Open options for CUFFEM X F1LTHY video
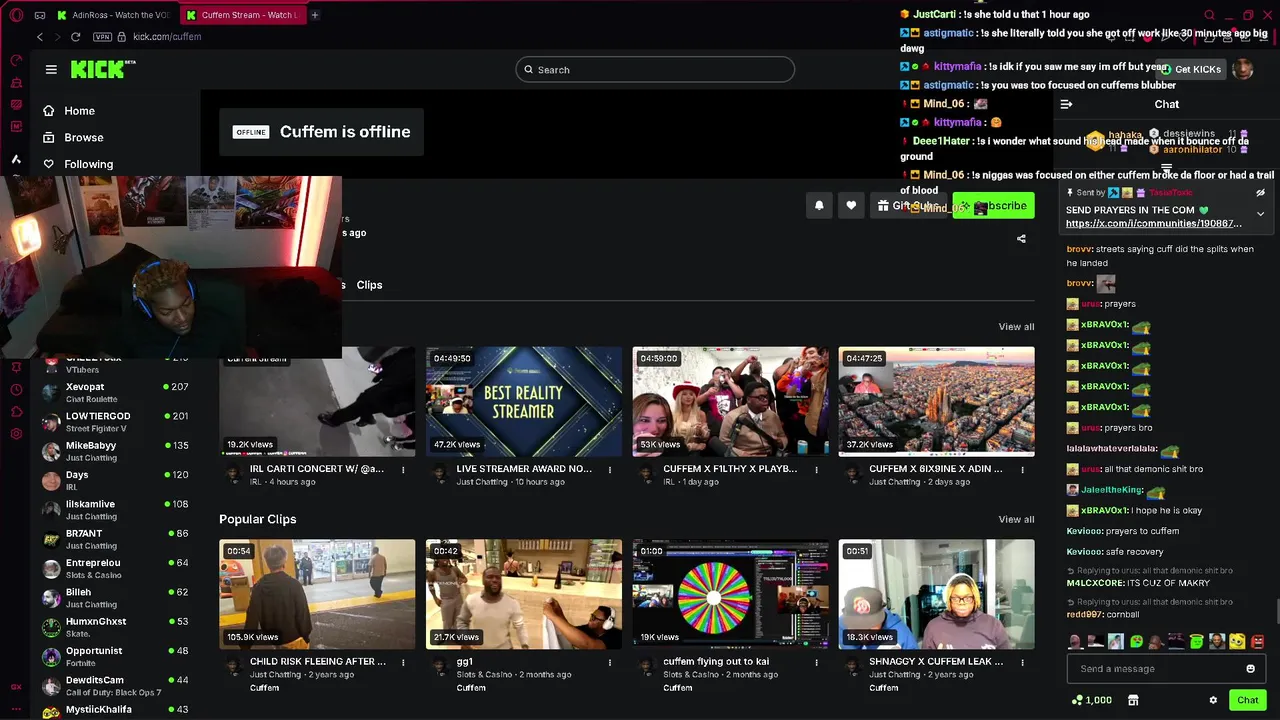Viewport: 1280px width, 720px height. point(816,469)
